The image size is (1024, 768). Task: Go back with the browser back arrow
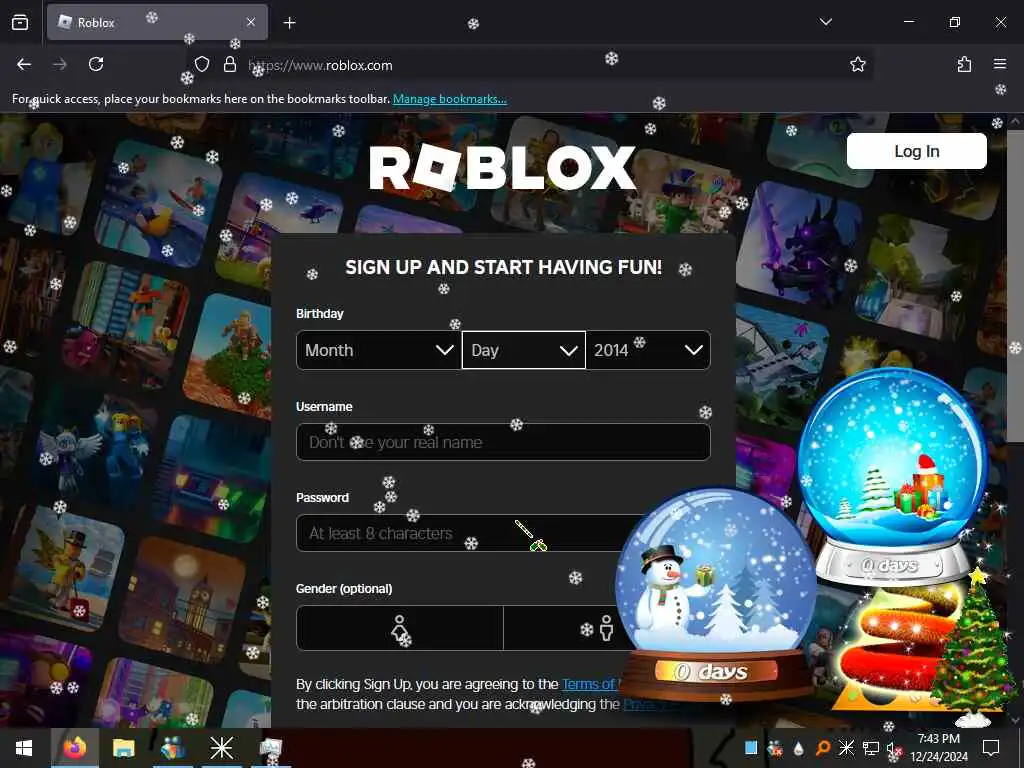tap(24, 64)
